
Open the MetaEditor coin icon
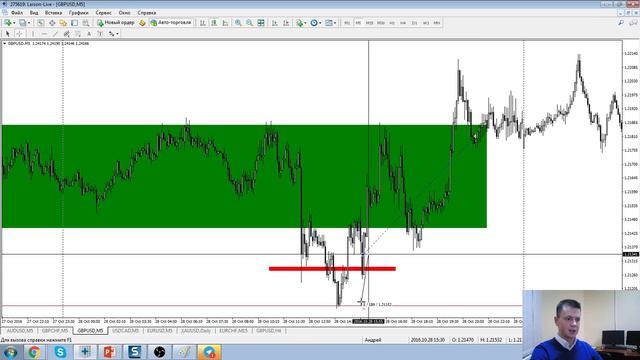pyautogui.click(x=142, y=23)
